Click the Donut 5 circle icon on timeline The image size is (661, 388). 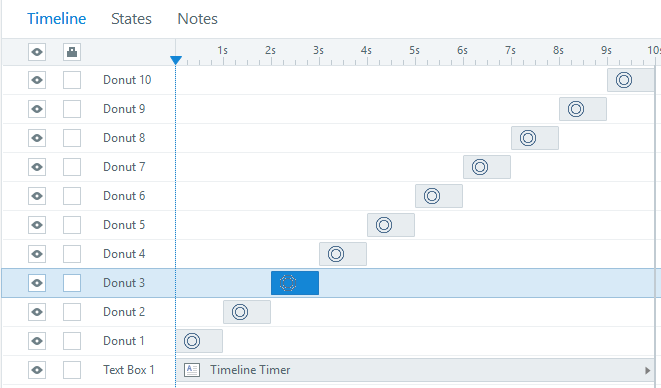pos(384,225)
